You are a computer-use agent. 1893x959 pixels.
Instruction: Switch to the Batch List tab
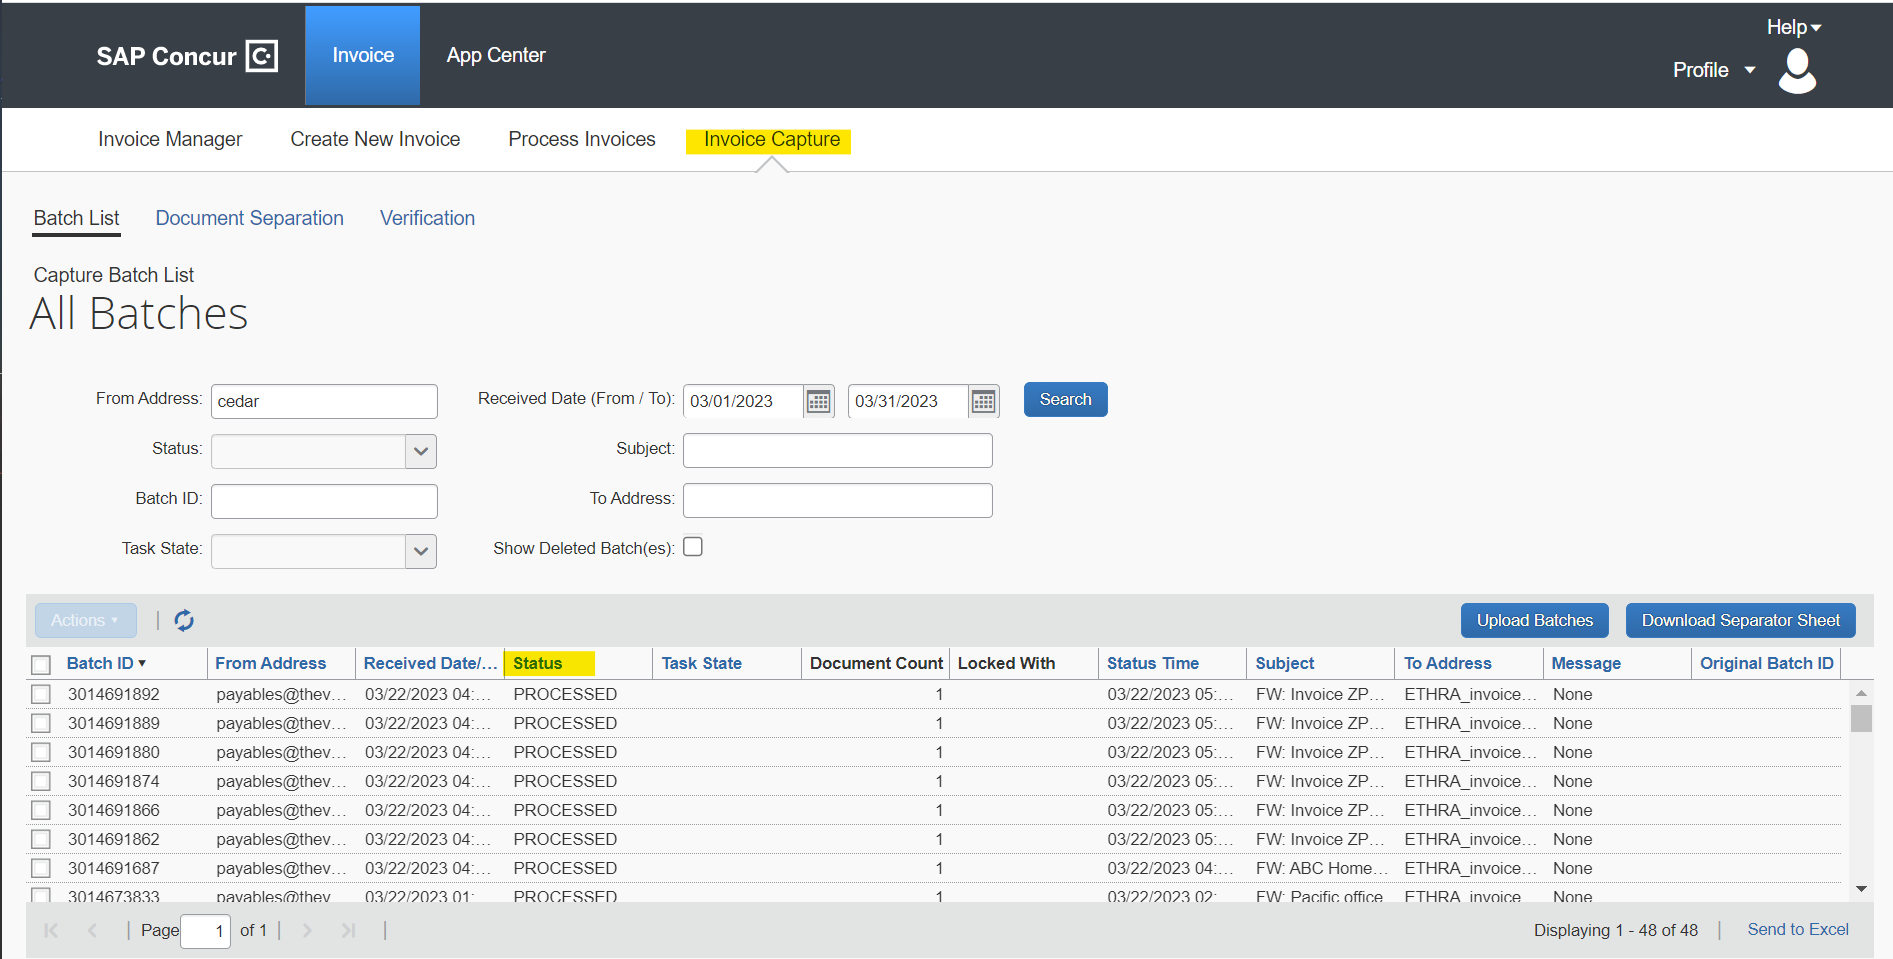coord(76,219)
